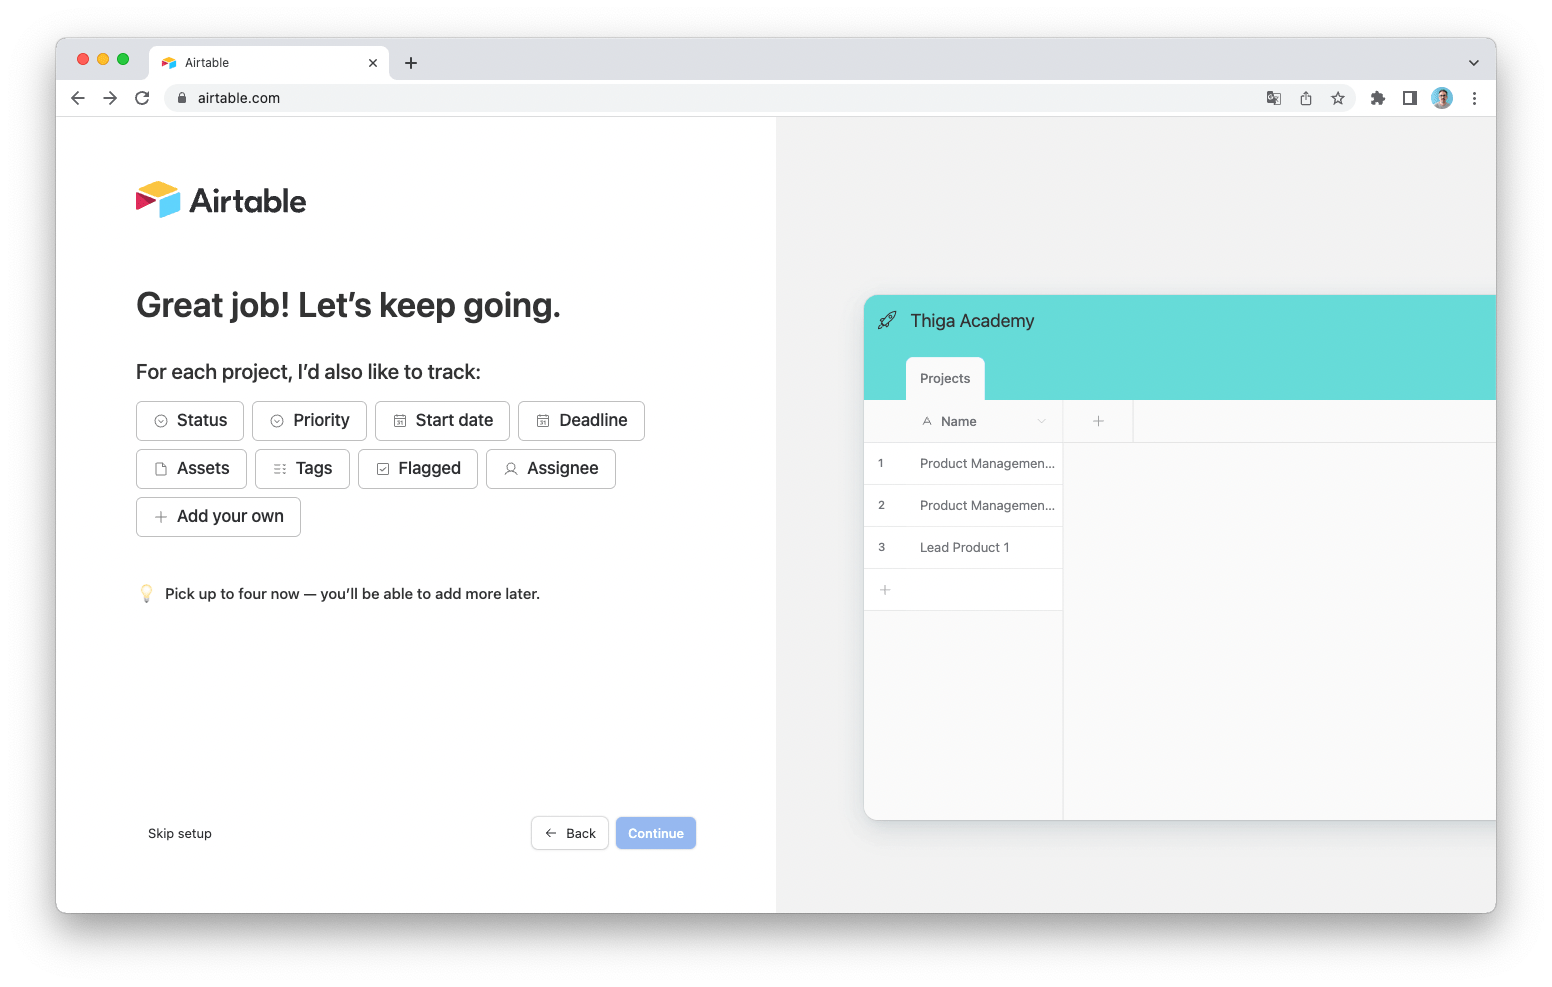1552x987 pixels.
Task: Open the browser tab search chevron
Action: (1473, 62)
